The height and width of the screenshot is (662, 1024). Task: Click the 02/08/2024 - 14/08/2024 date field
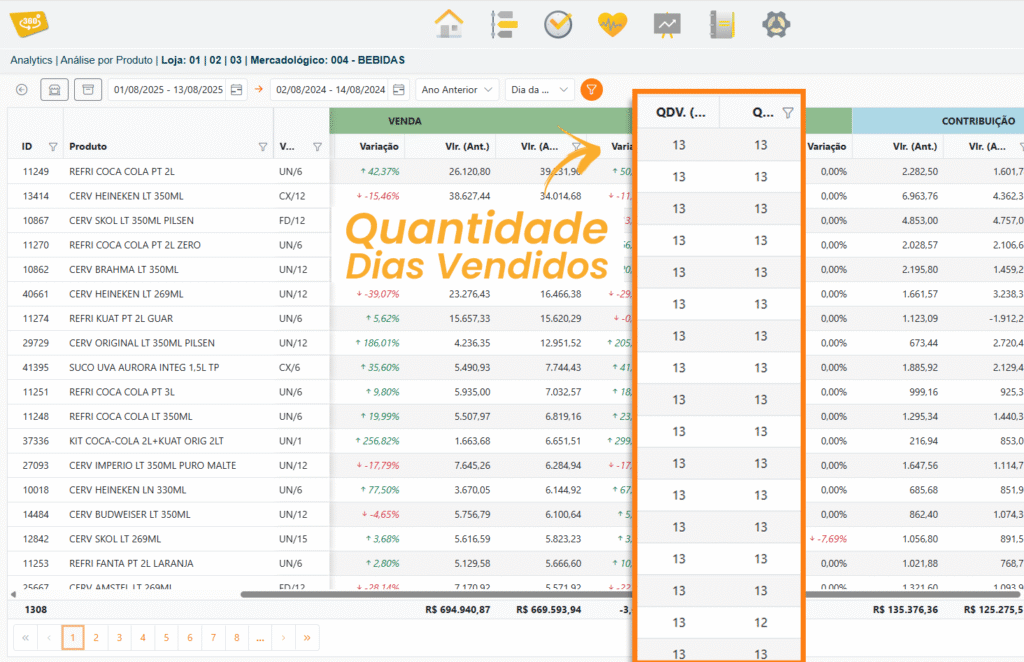(x=330, y=89)
